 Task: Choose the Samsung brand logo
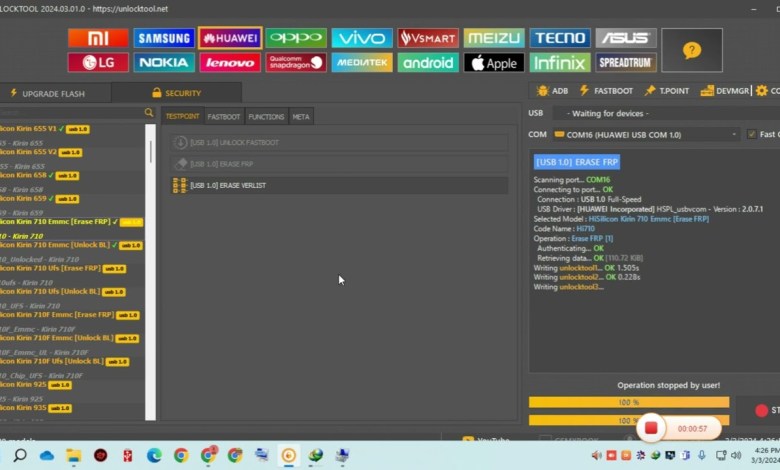pyautogui.click(x=164, y=38)
